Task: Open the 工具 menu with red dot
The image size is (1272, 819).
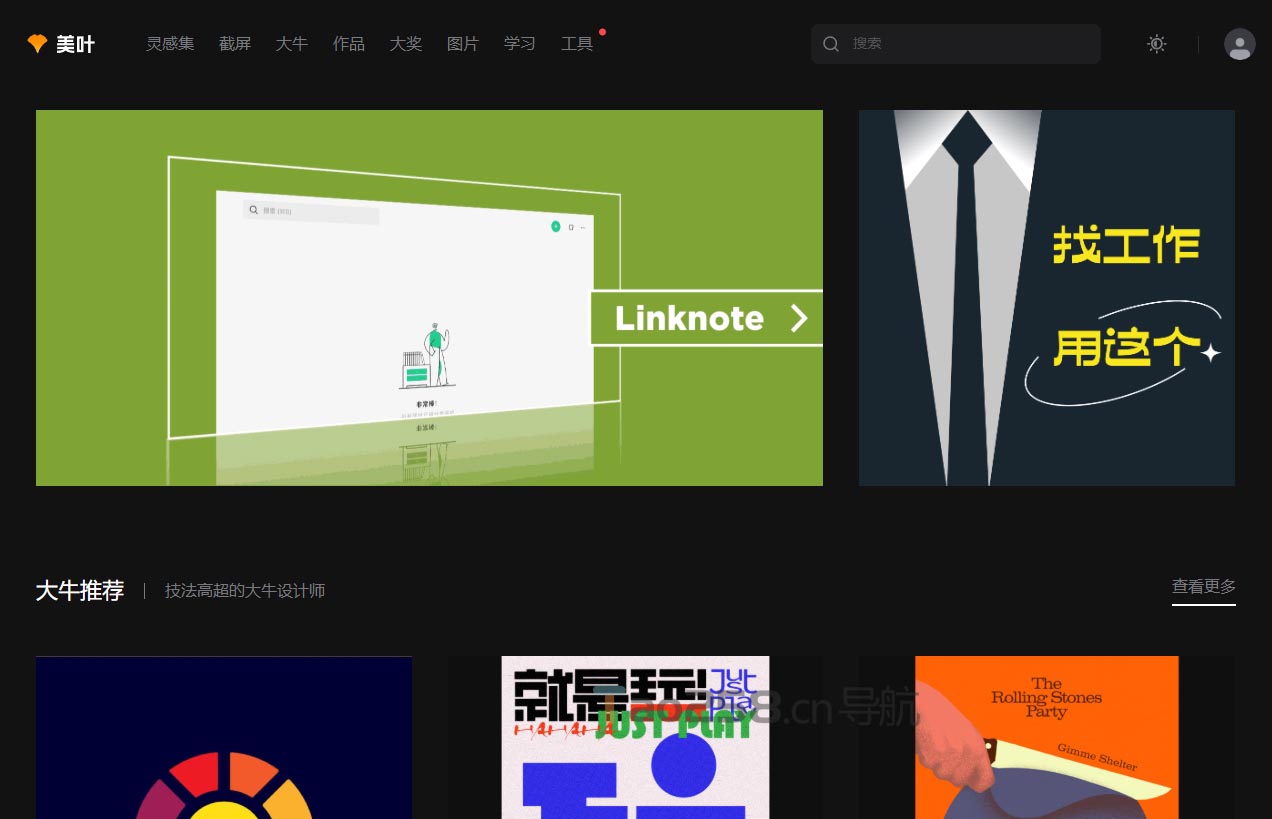Action: [x=577, y=44]
